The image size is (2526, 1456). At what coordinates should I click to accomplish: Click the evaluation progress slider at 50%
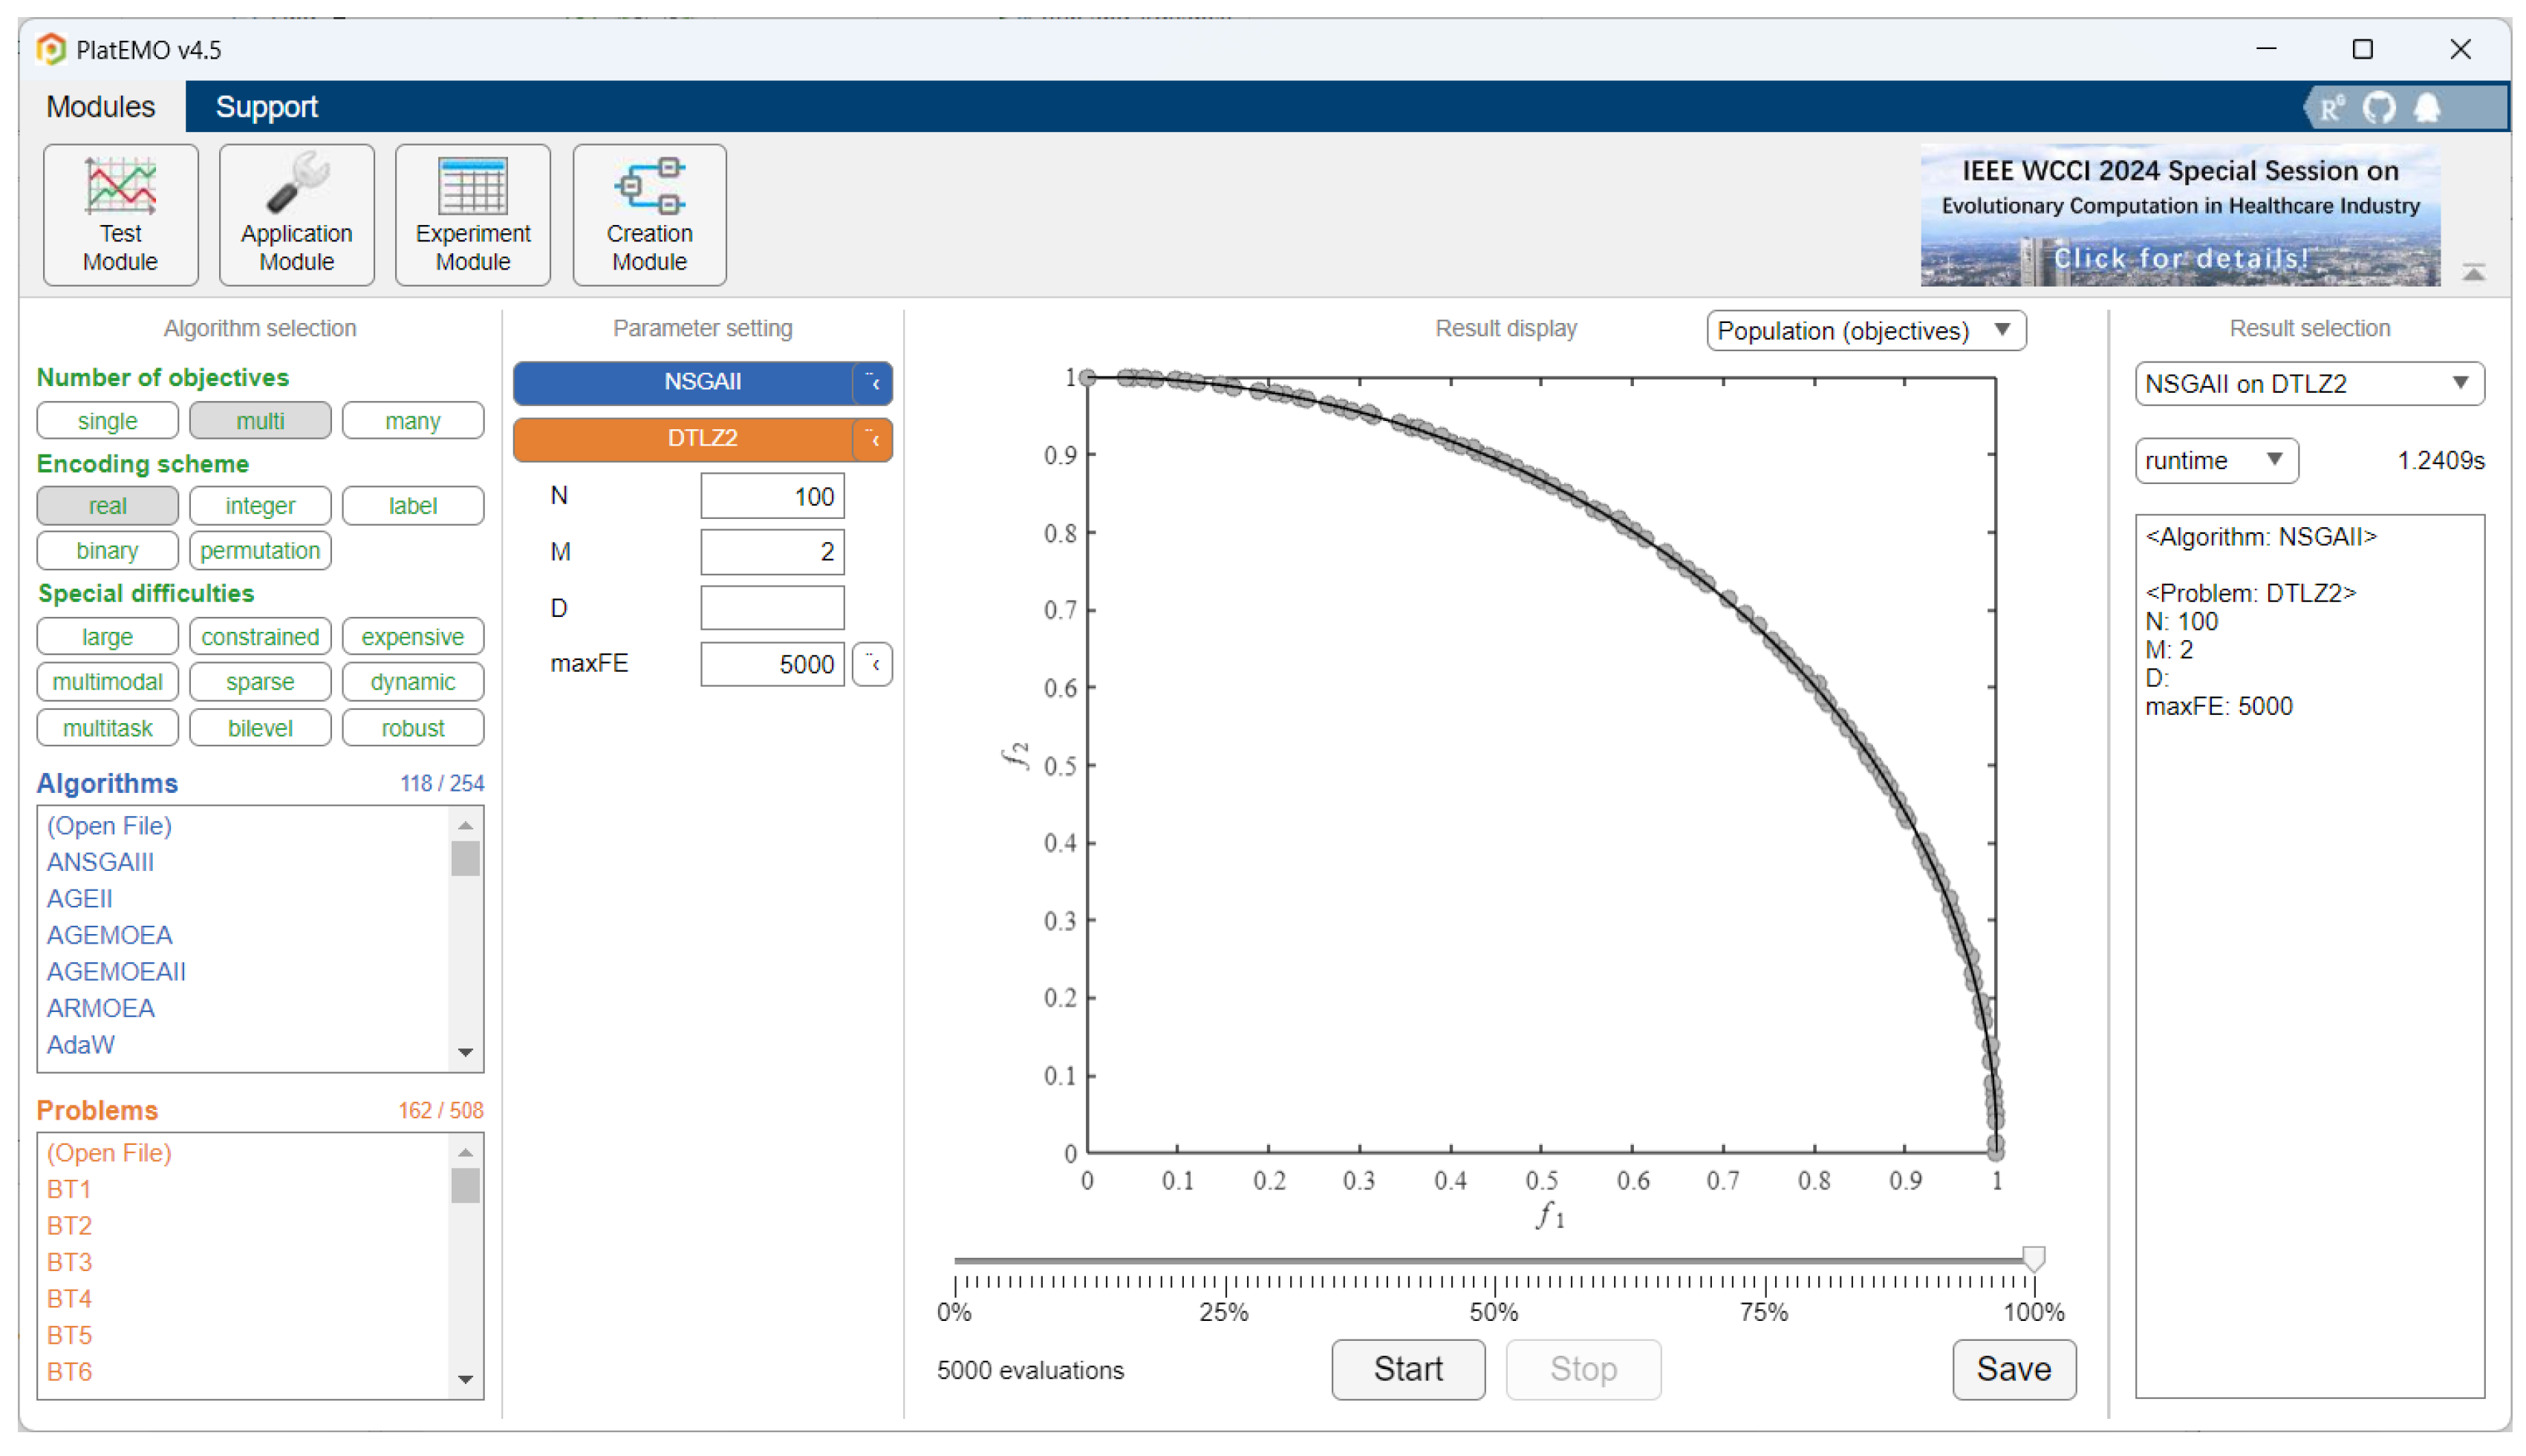(x=1494, y=1261)
